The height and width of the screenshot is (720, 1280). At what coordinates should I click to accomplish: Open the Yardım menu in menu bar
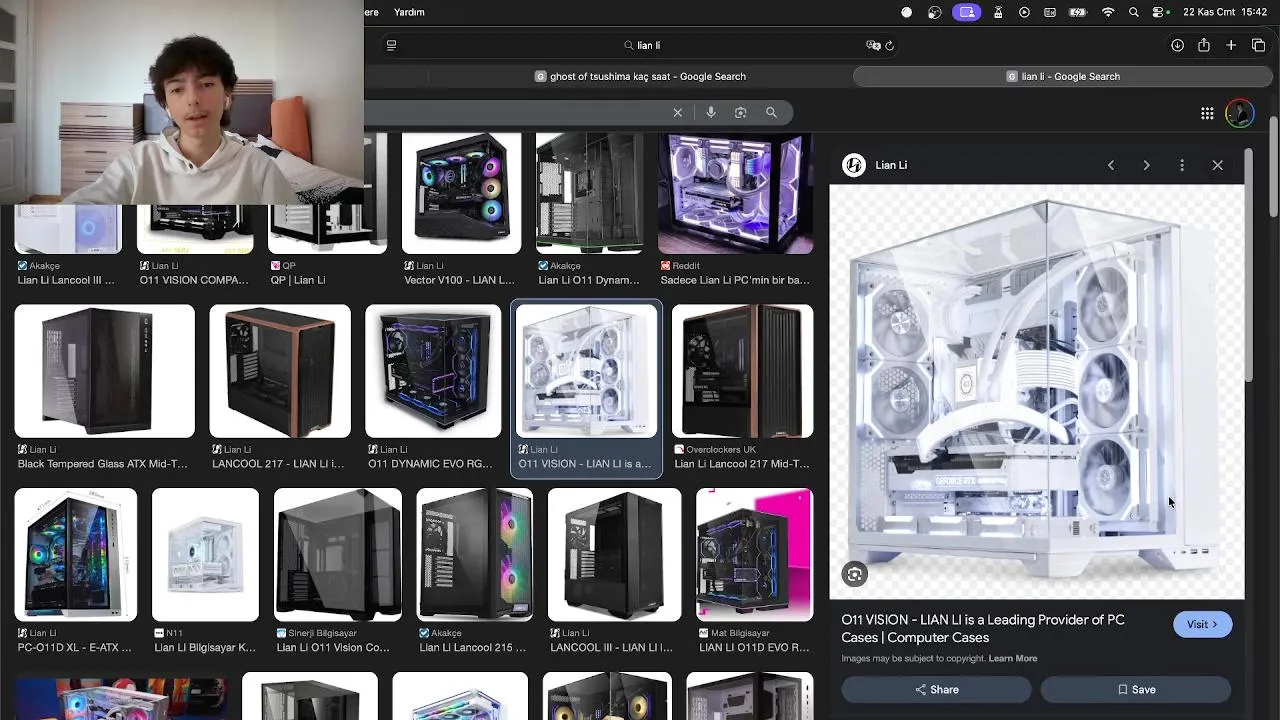click(409, 12)
